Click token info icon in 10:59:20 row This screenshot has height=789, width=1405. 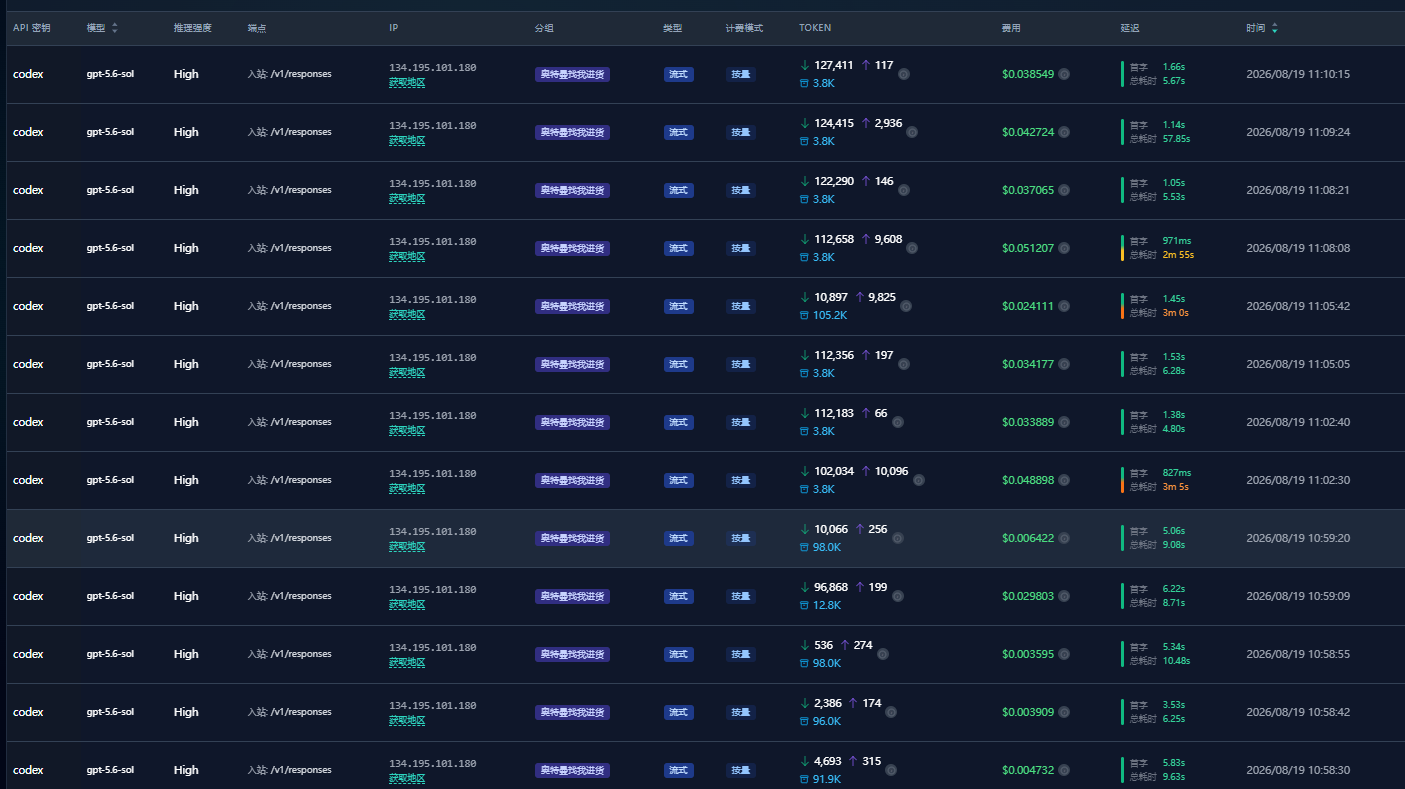click(x=897, y=538)
